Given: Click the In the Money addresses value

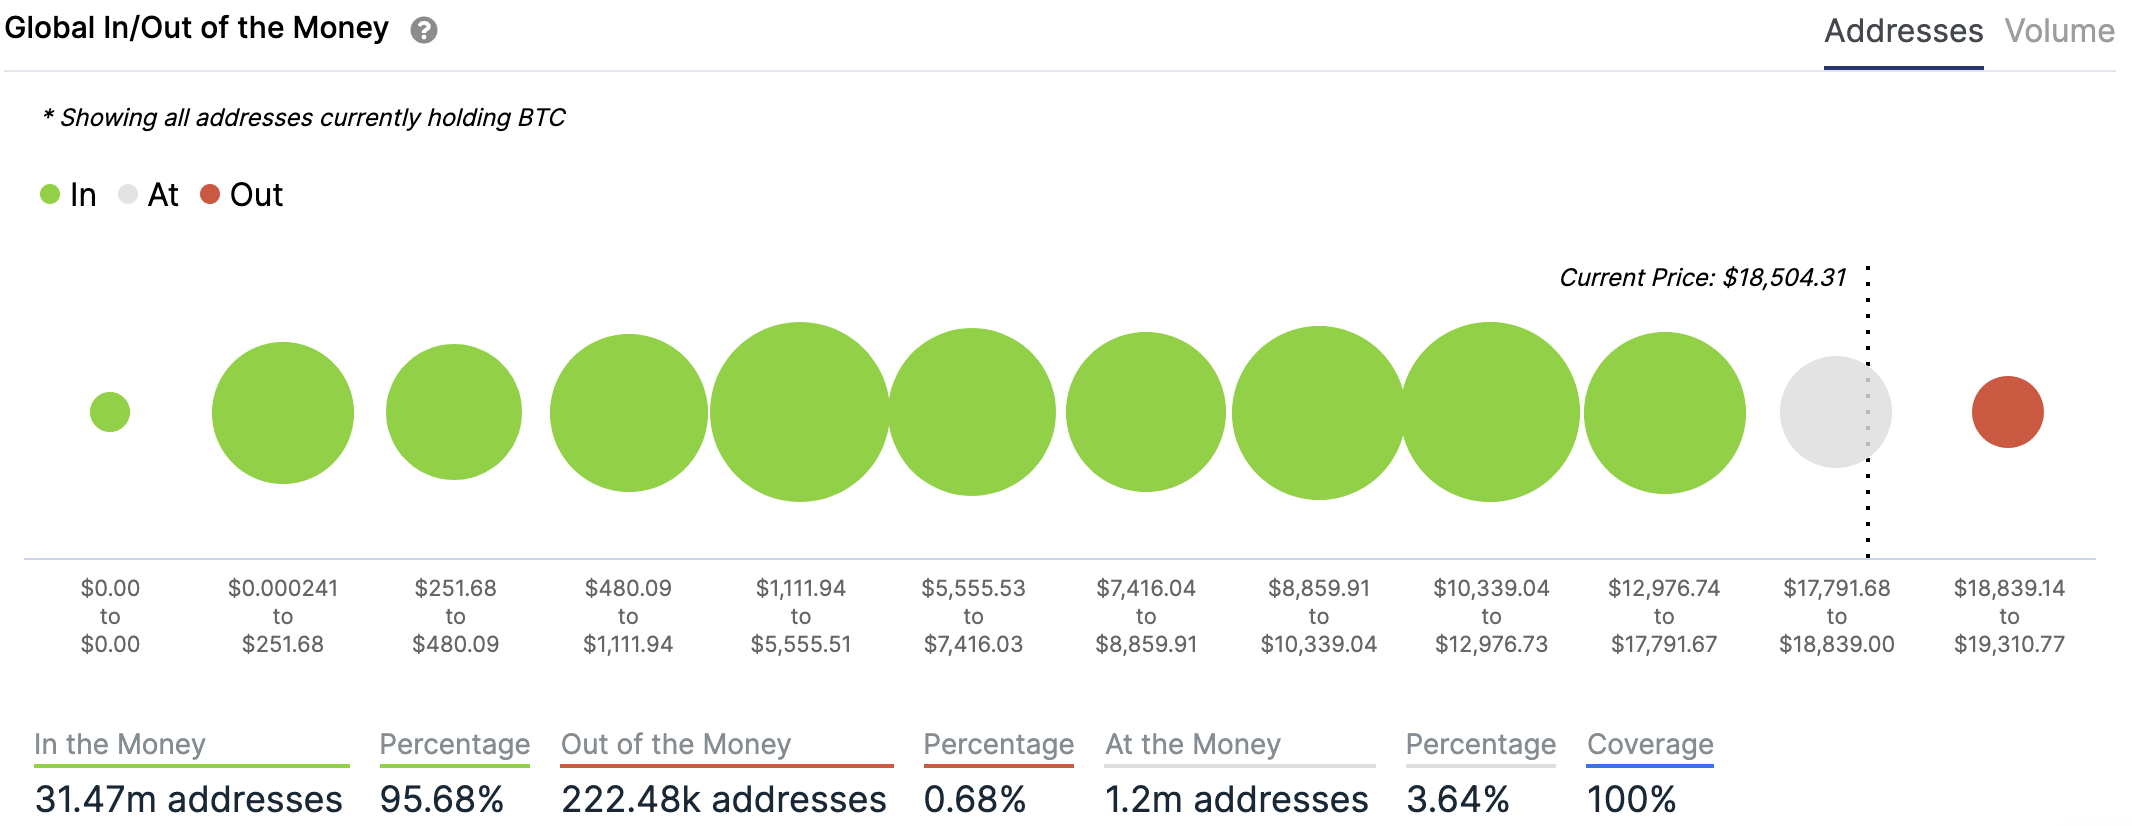Looking at the screenshot, I should click(x=189, y=799).
